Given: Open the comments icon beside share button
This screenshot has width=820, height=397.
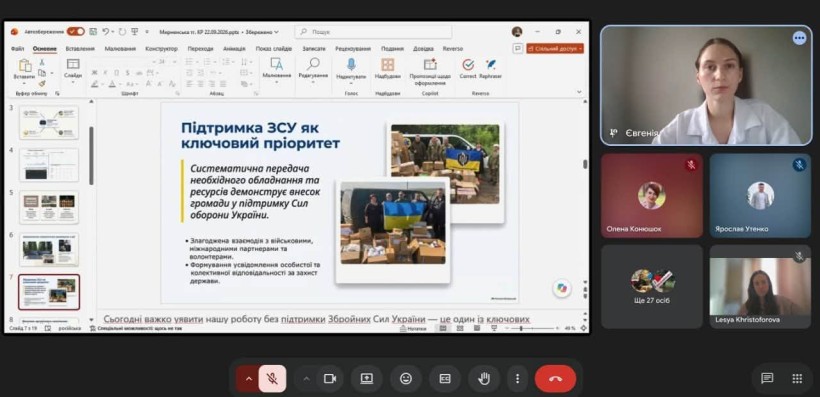Looking at the screenshot, I should [x=518, y=48].
